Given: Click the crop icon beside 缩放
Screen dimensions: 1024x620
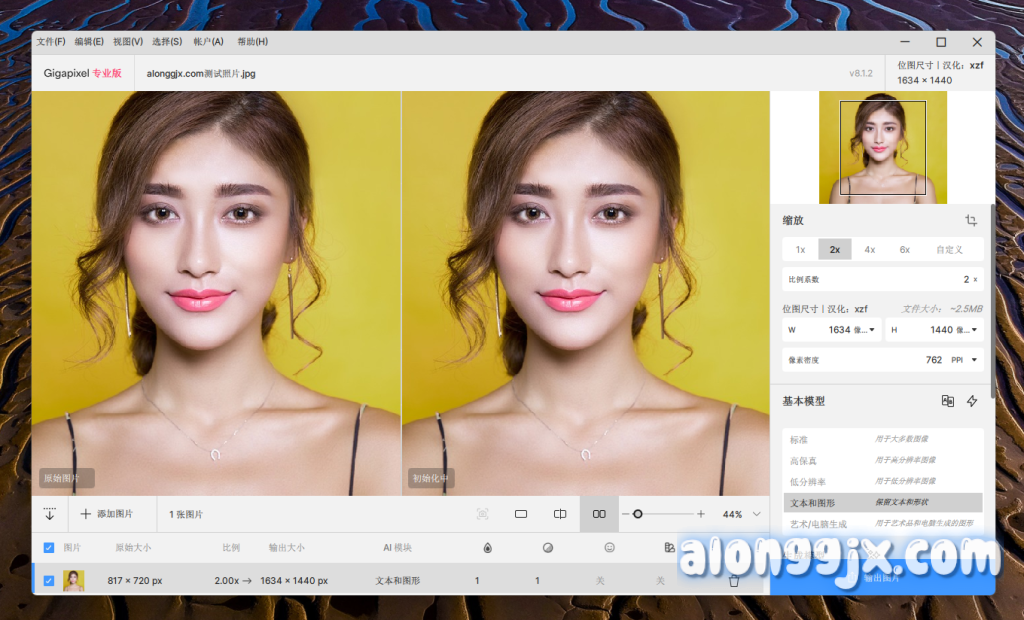Looking at the screenshot, I should coord(971,220).
